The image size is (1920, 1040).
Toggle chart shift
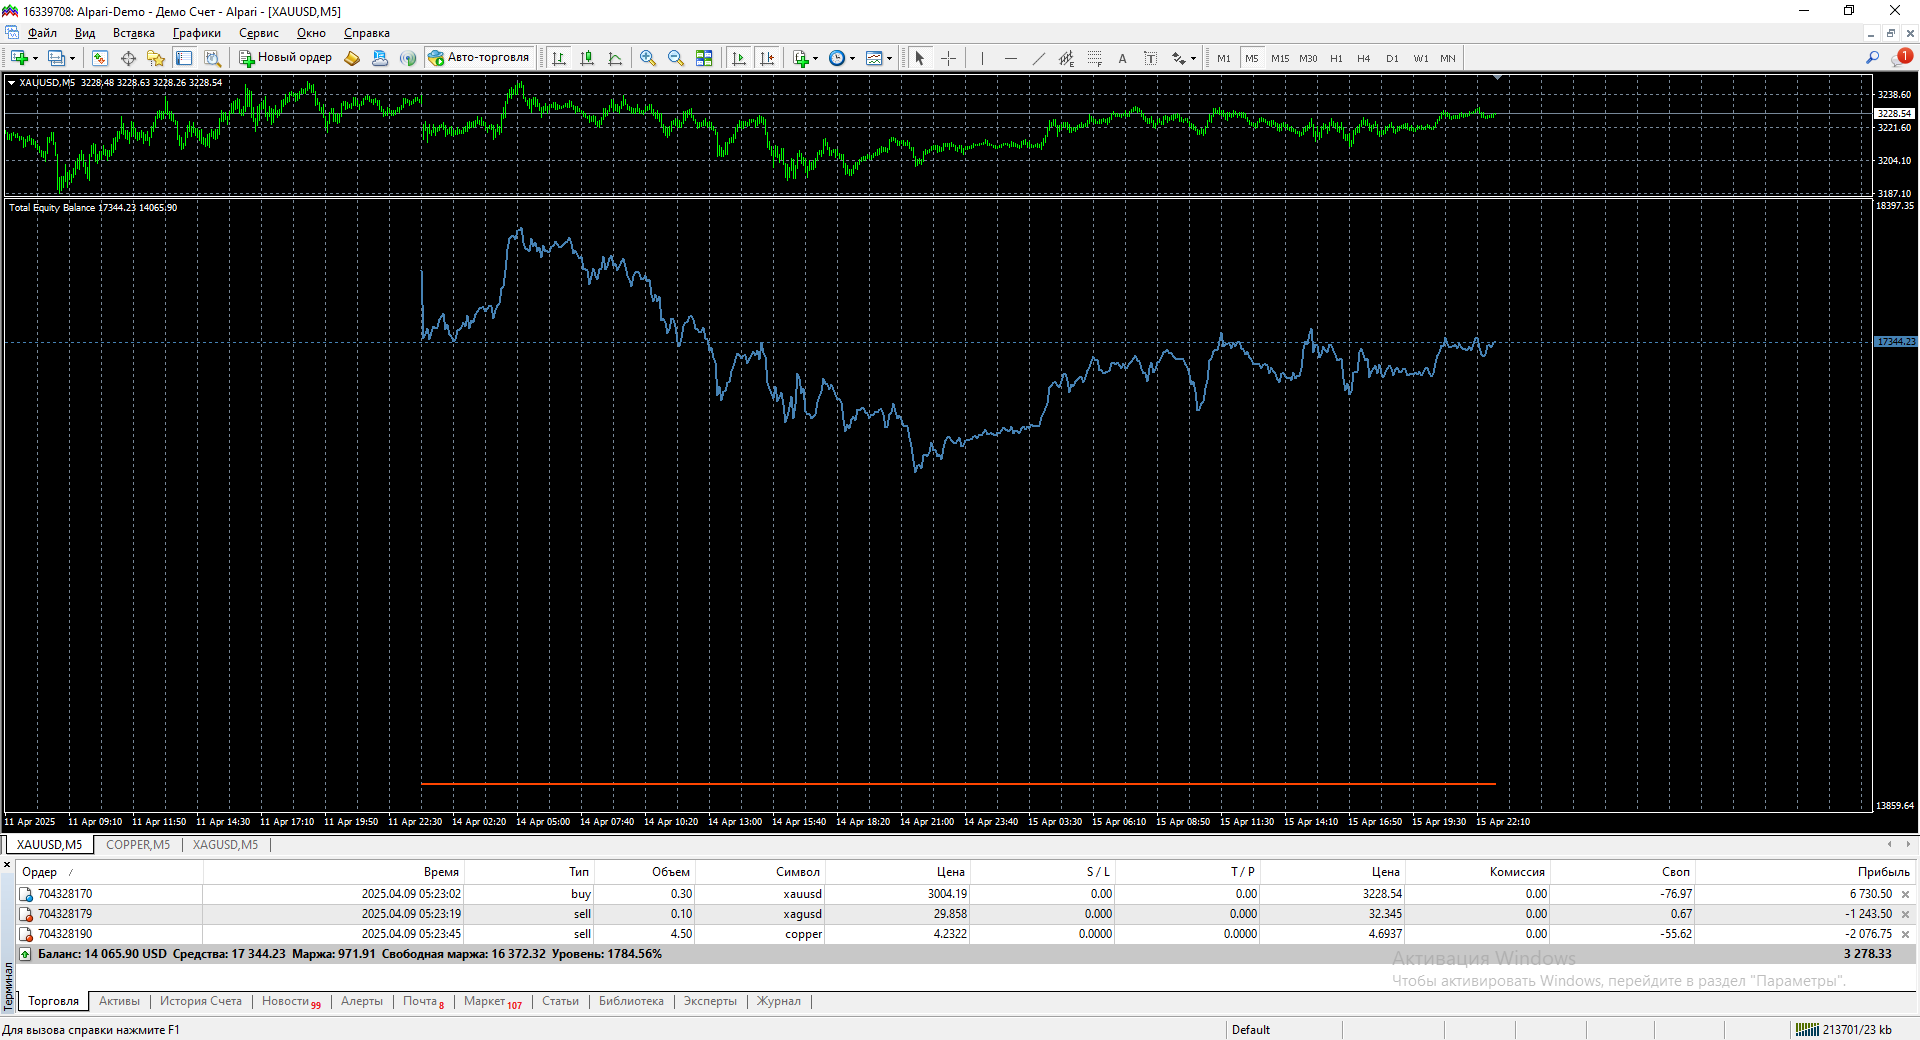pyautogui.click(x=767, y=58)
